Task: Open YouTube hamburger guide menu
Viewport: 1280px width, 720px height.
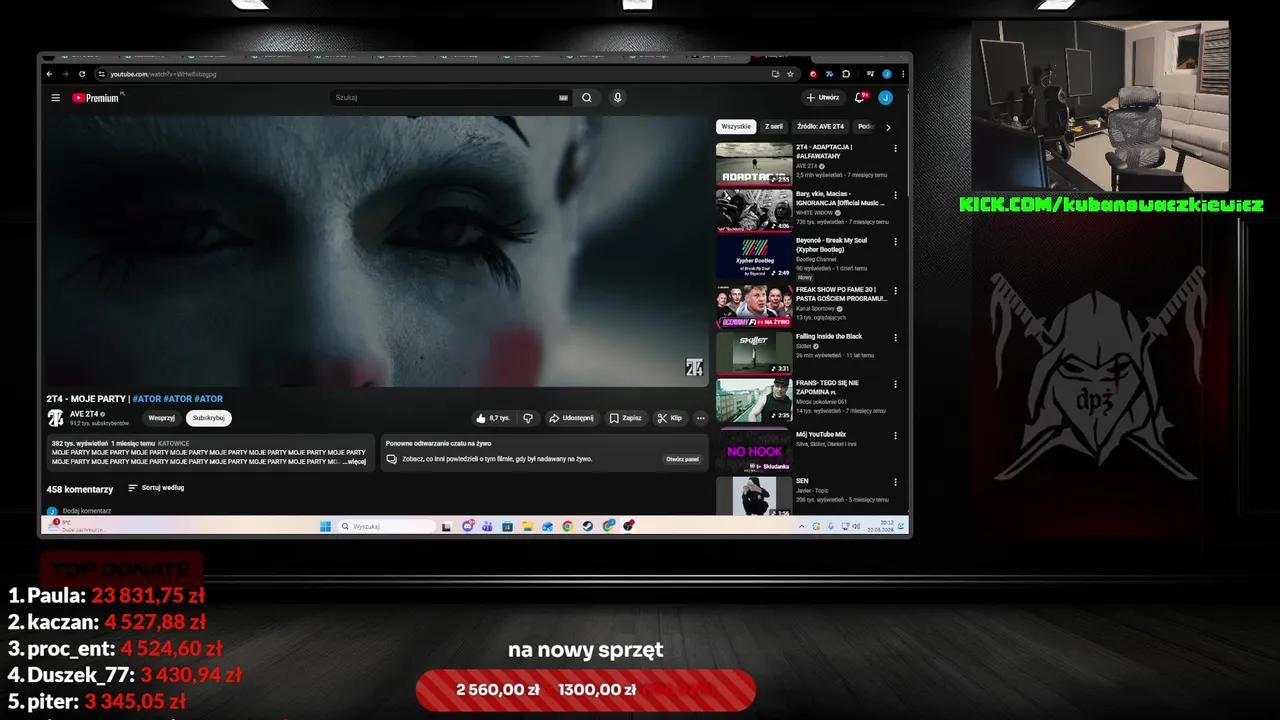Action: click(56, 98)
